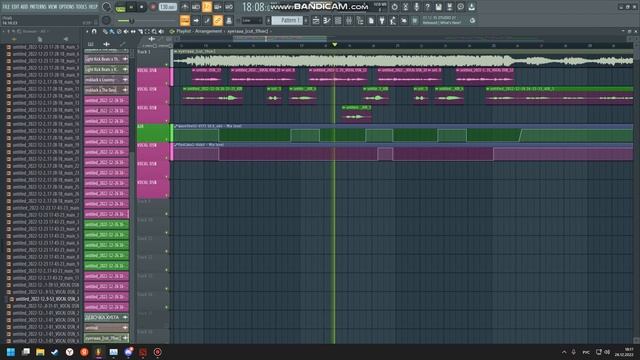Open the Pattern 1 selector
640x360 pixels.
(287, 20)
